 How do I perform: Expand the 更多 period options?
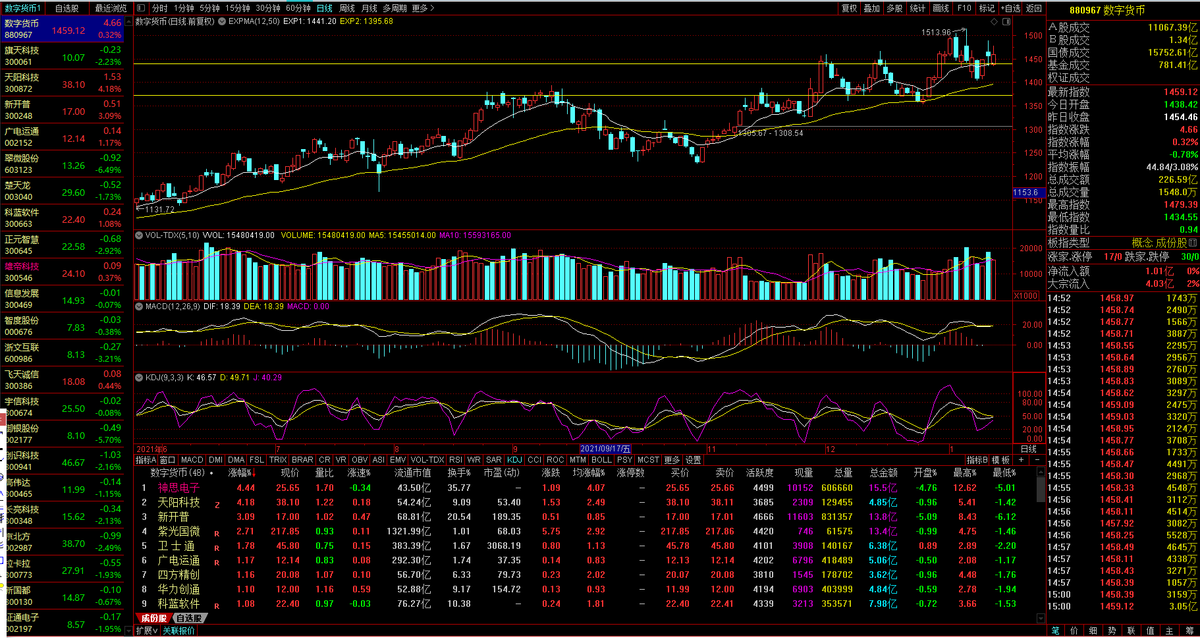pyautogui.click(x=422, y=7)
